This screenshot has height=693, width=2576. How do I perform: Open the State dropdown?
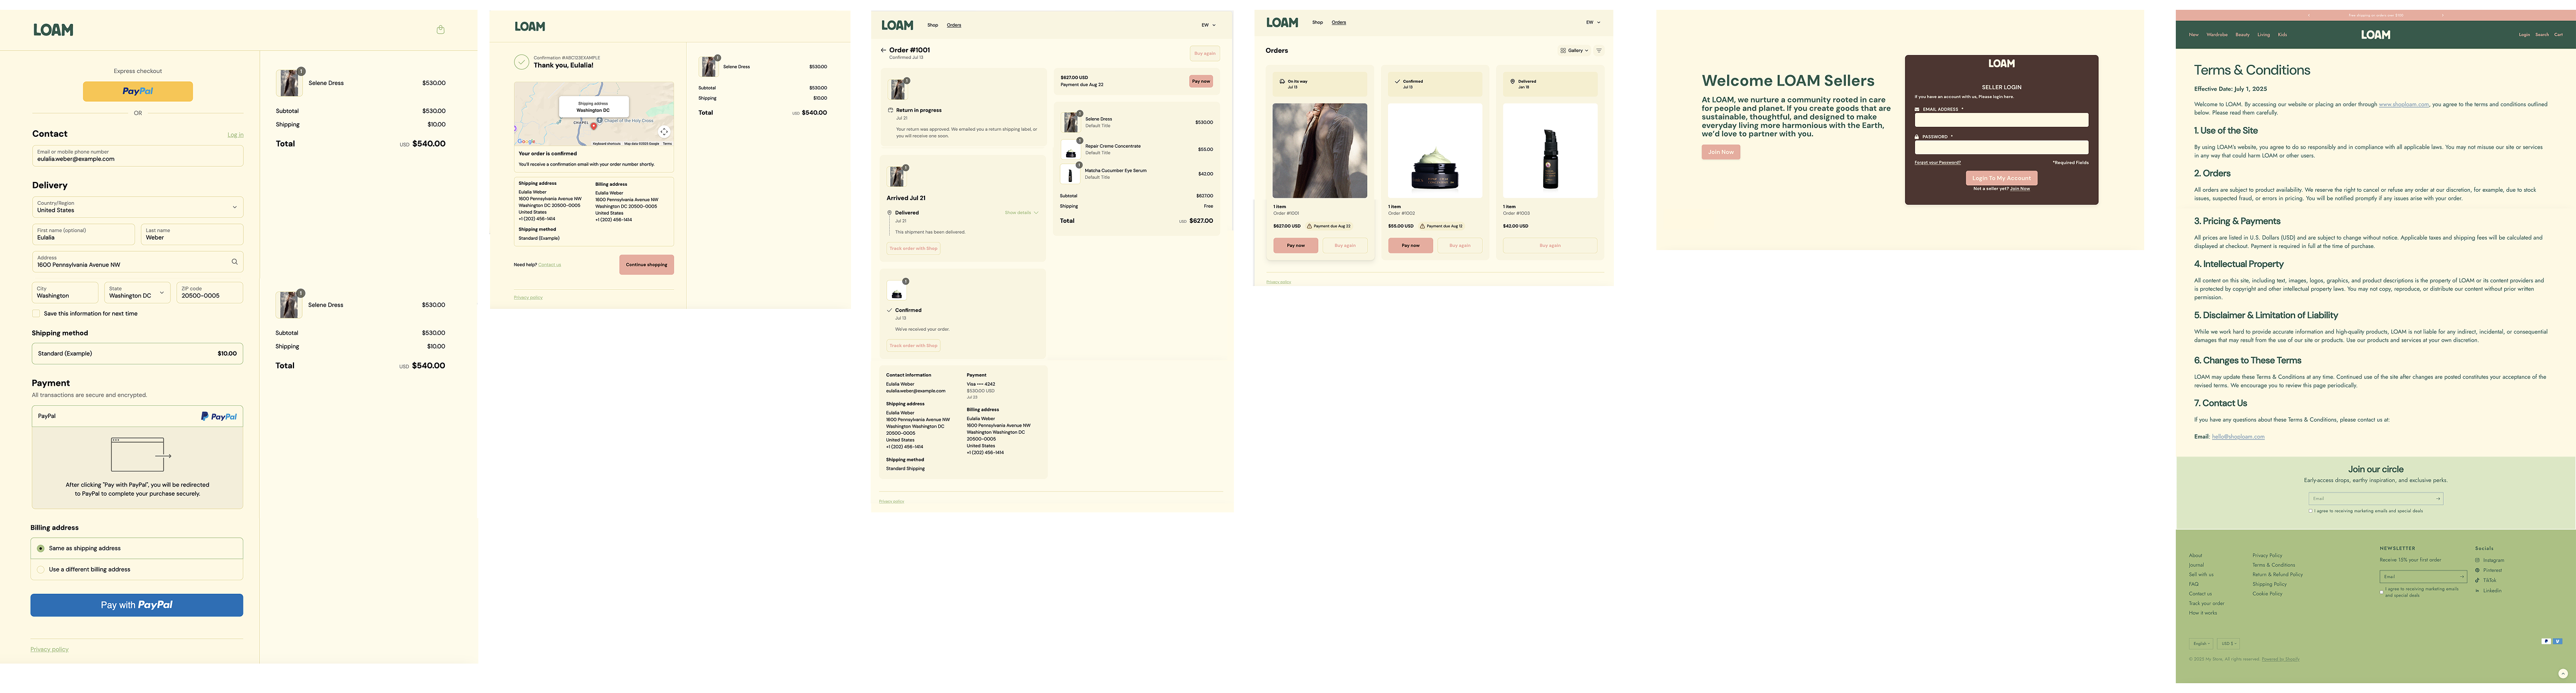pos(137,292)
